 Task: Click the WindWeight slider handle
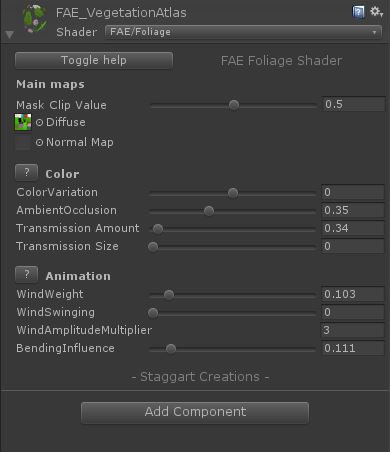tap(169, 295)
